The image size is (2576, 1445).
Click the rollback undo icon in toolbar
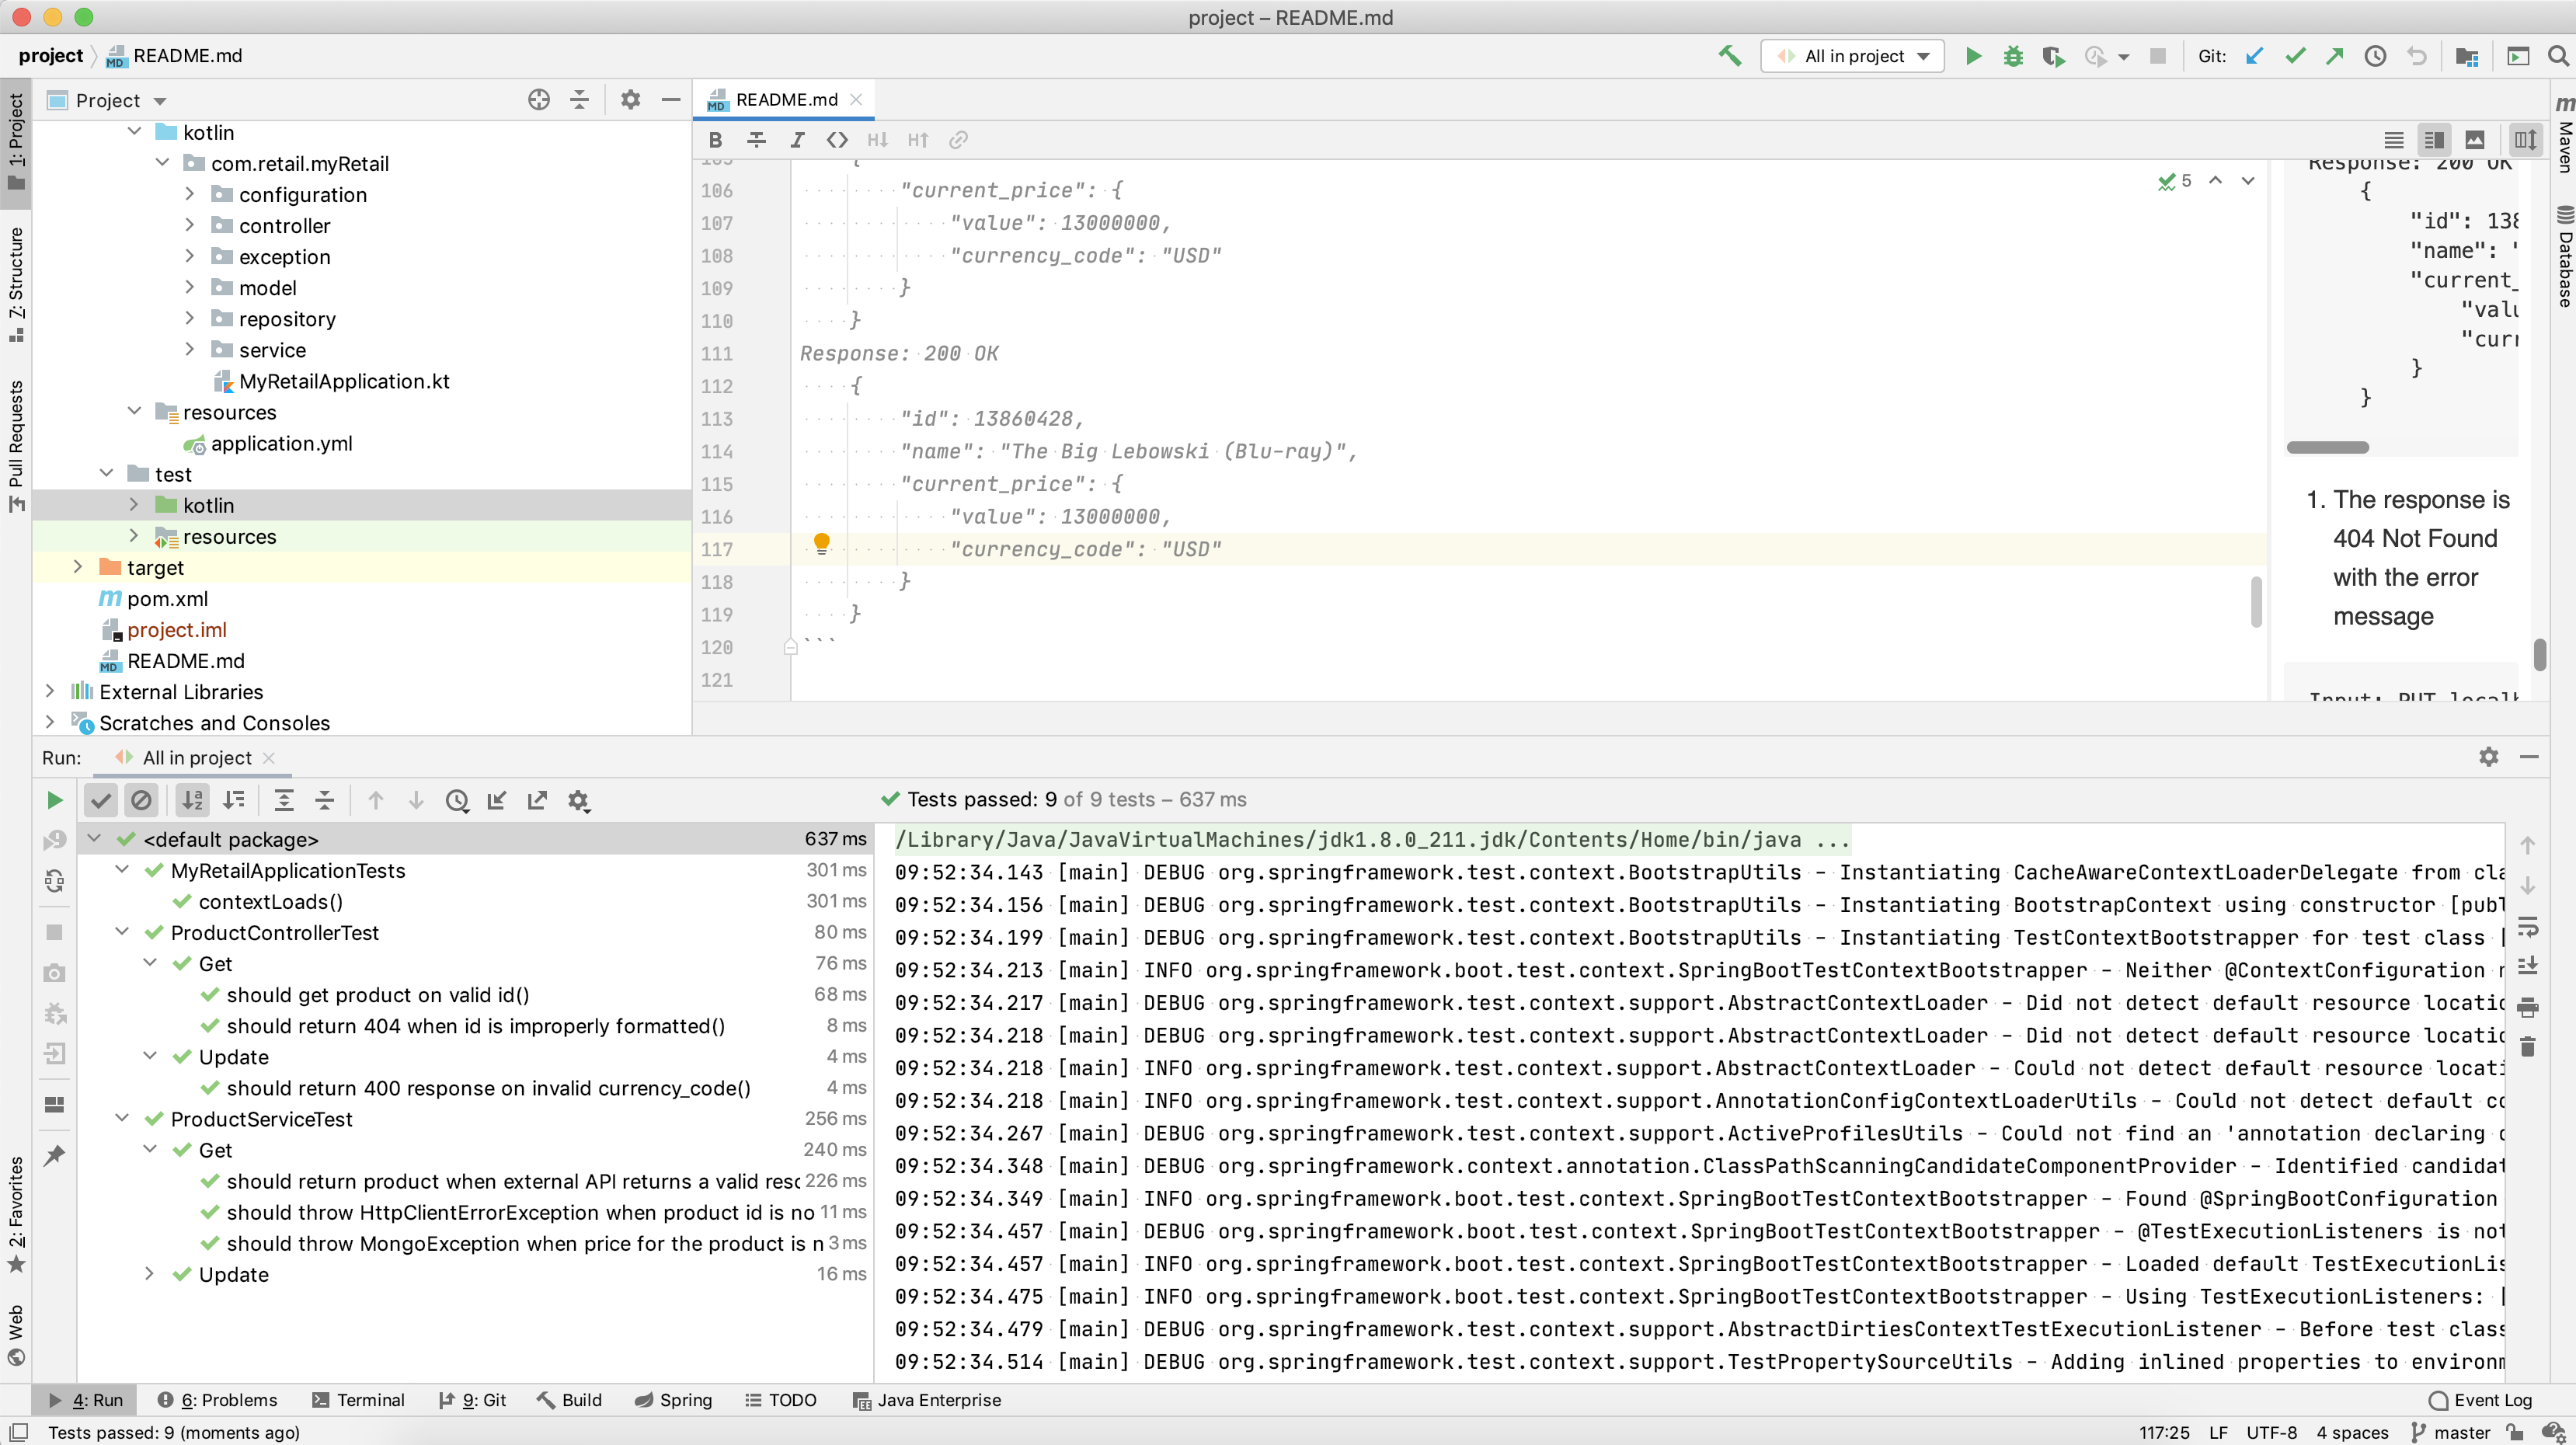click(x=2416, y=56)
